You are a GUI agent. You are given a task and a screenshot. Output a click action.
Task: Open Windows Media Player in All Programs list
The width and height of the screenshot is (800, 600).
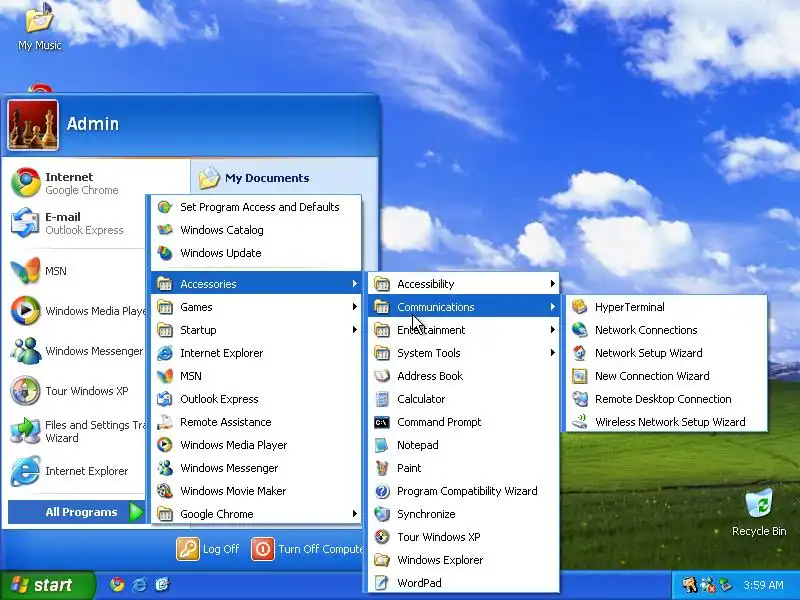tap(256, 444)
